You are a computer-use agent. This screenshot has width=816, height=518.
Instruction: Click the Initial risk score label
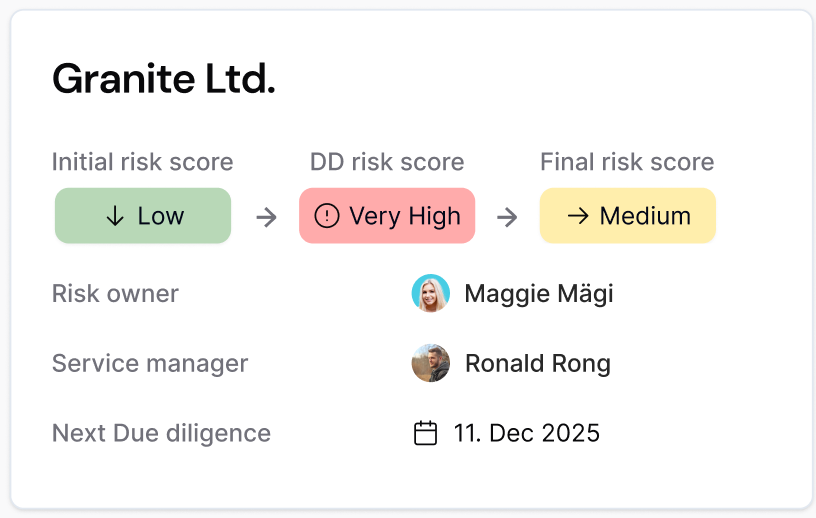(x=142, y=162)
